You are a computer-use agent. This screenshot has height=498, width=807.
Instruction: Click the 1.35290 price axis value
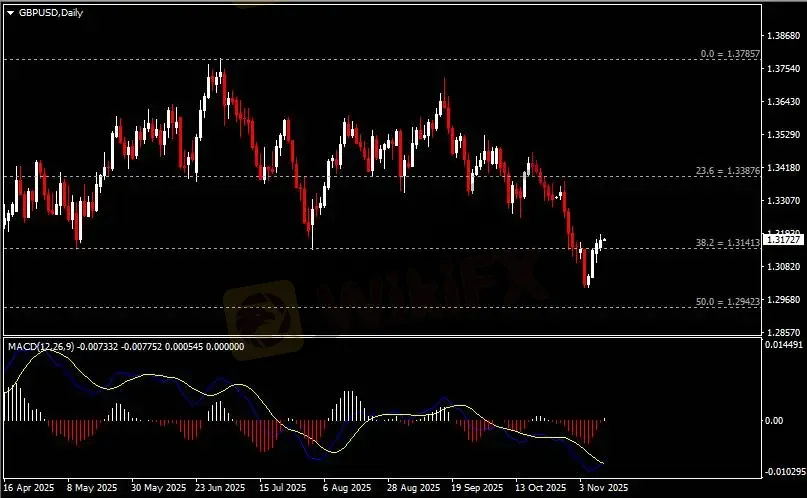(x=783, y=134)
